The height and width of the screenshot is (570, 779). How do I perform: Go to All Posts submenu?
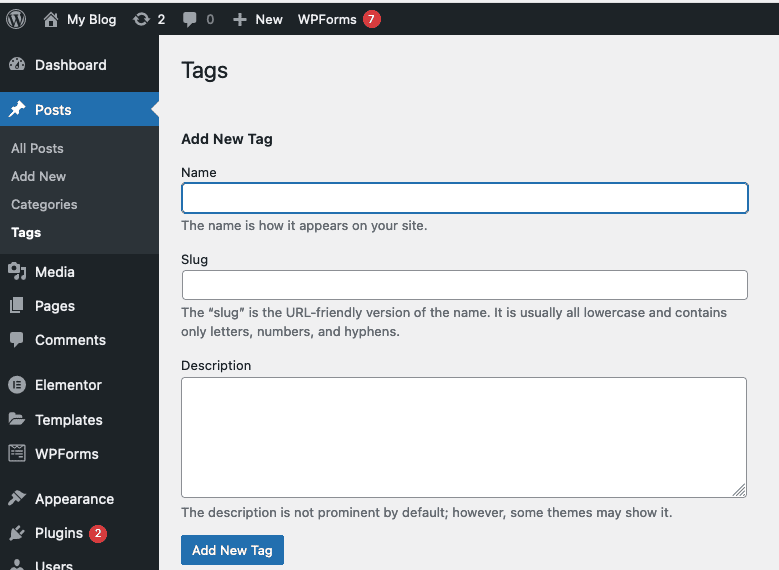(37, 148)
